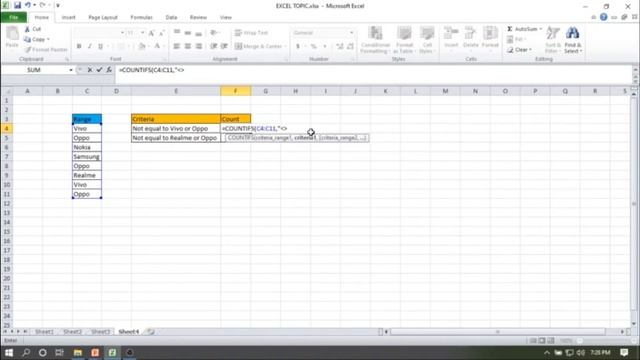Open Format as Table gallery

[x=404, y=39]
